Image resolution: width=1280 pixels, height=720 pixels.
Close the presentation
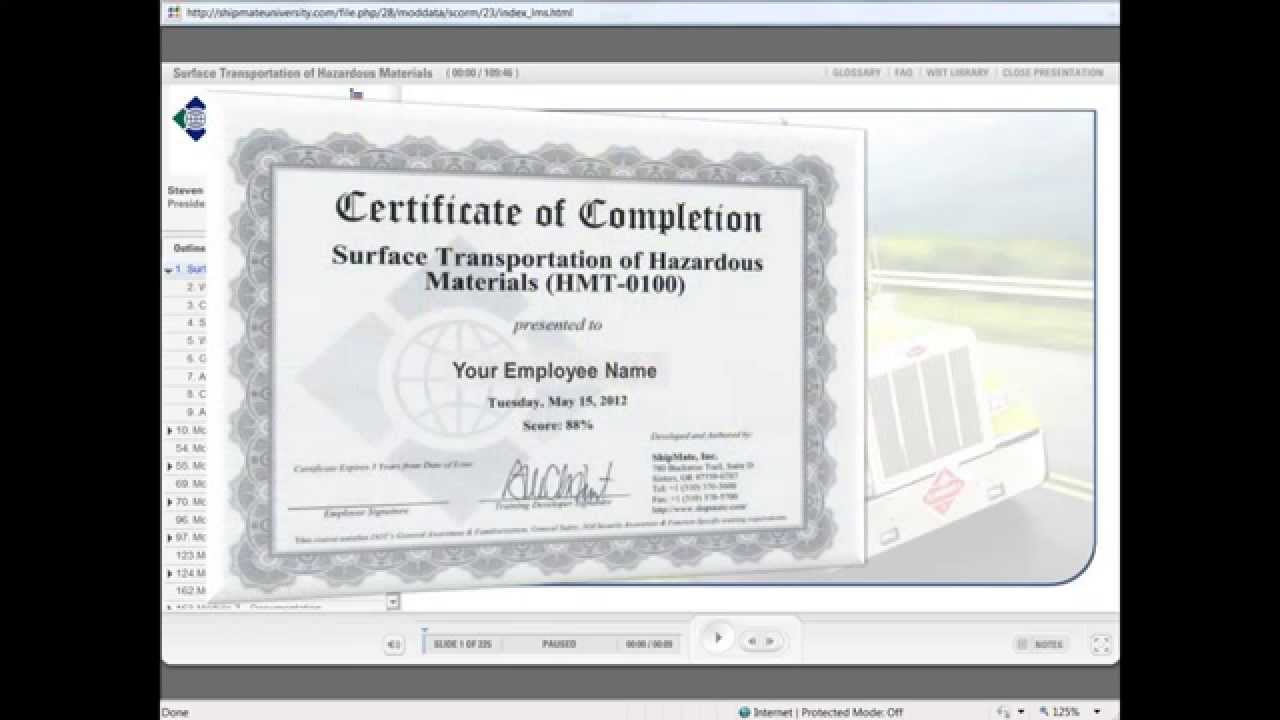coord(1052,73)
